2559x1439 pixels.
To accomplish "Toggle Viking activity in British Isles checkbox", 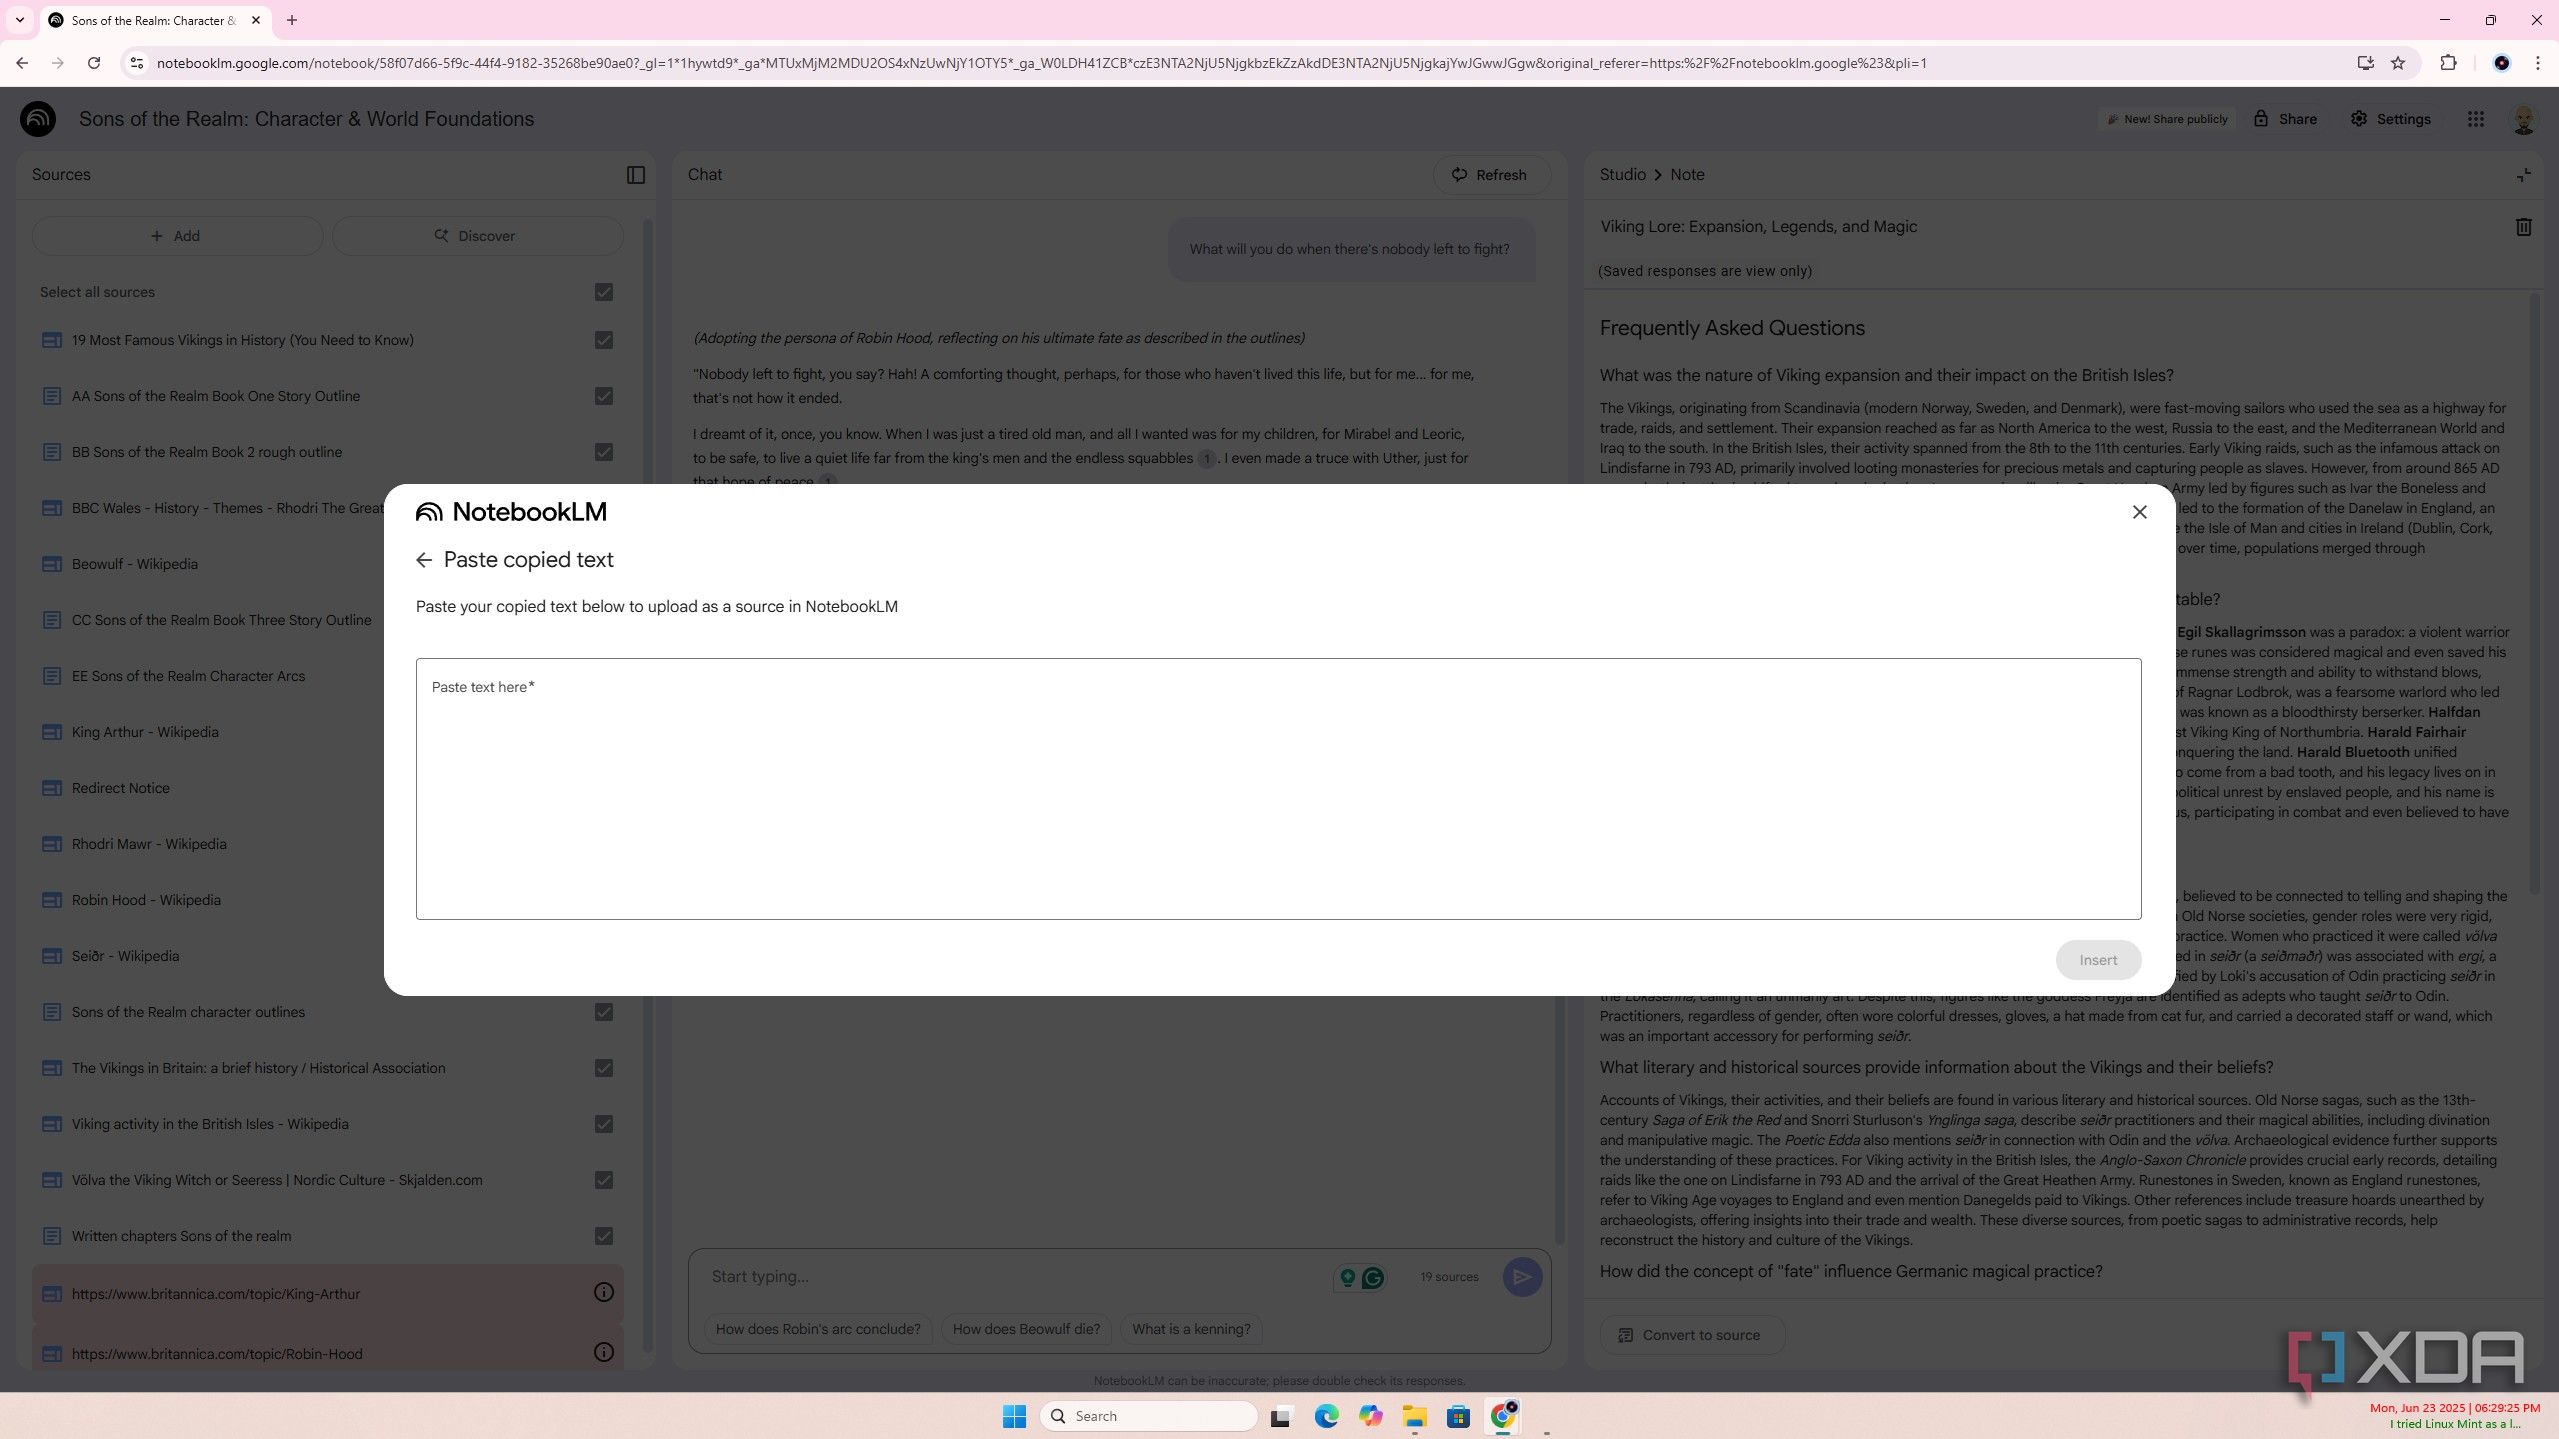I will (x=603, y=1124).
